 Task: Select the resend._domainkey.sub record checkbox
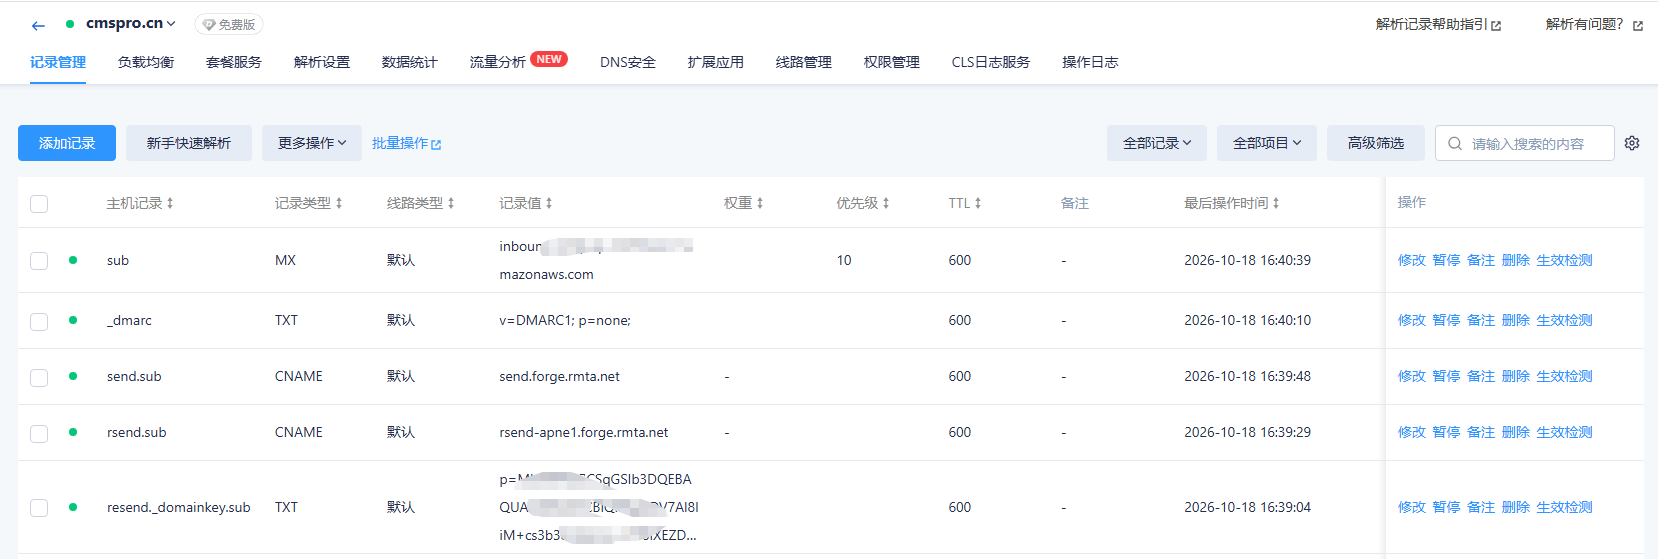(x=39, y=508)
